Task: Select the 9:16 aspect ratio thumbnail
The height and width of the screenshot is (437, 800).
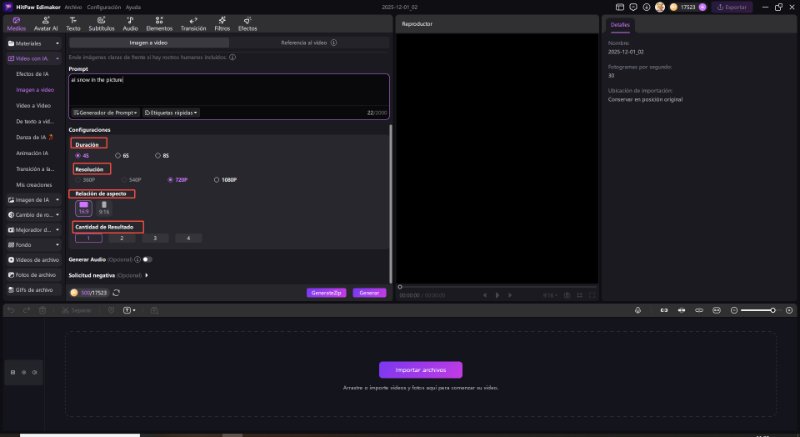Action: [104, 207]
